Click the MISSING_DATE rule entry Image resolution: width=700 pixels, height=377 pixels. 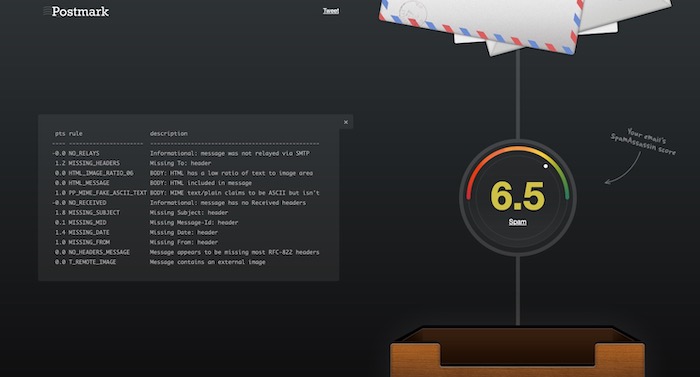coord(88,232)
